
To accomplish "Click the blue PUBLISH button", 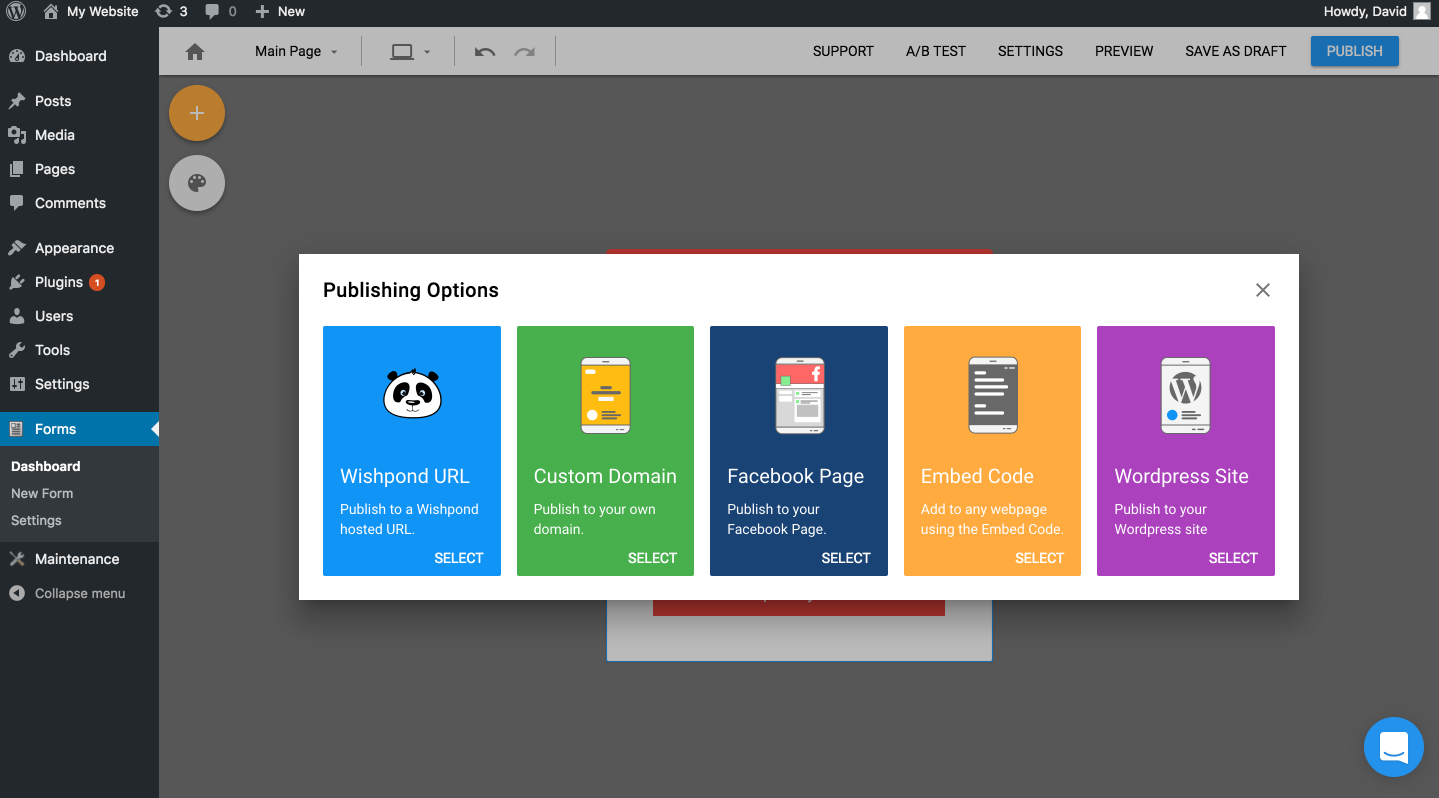I will tap(1354, 51).
